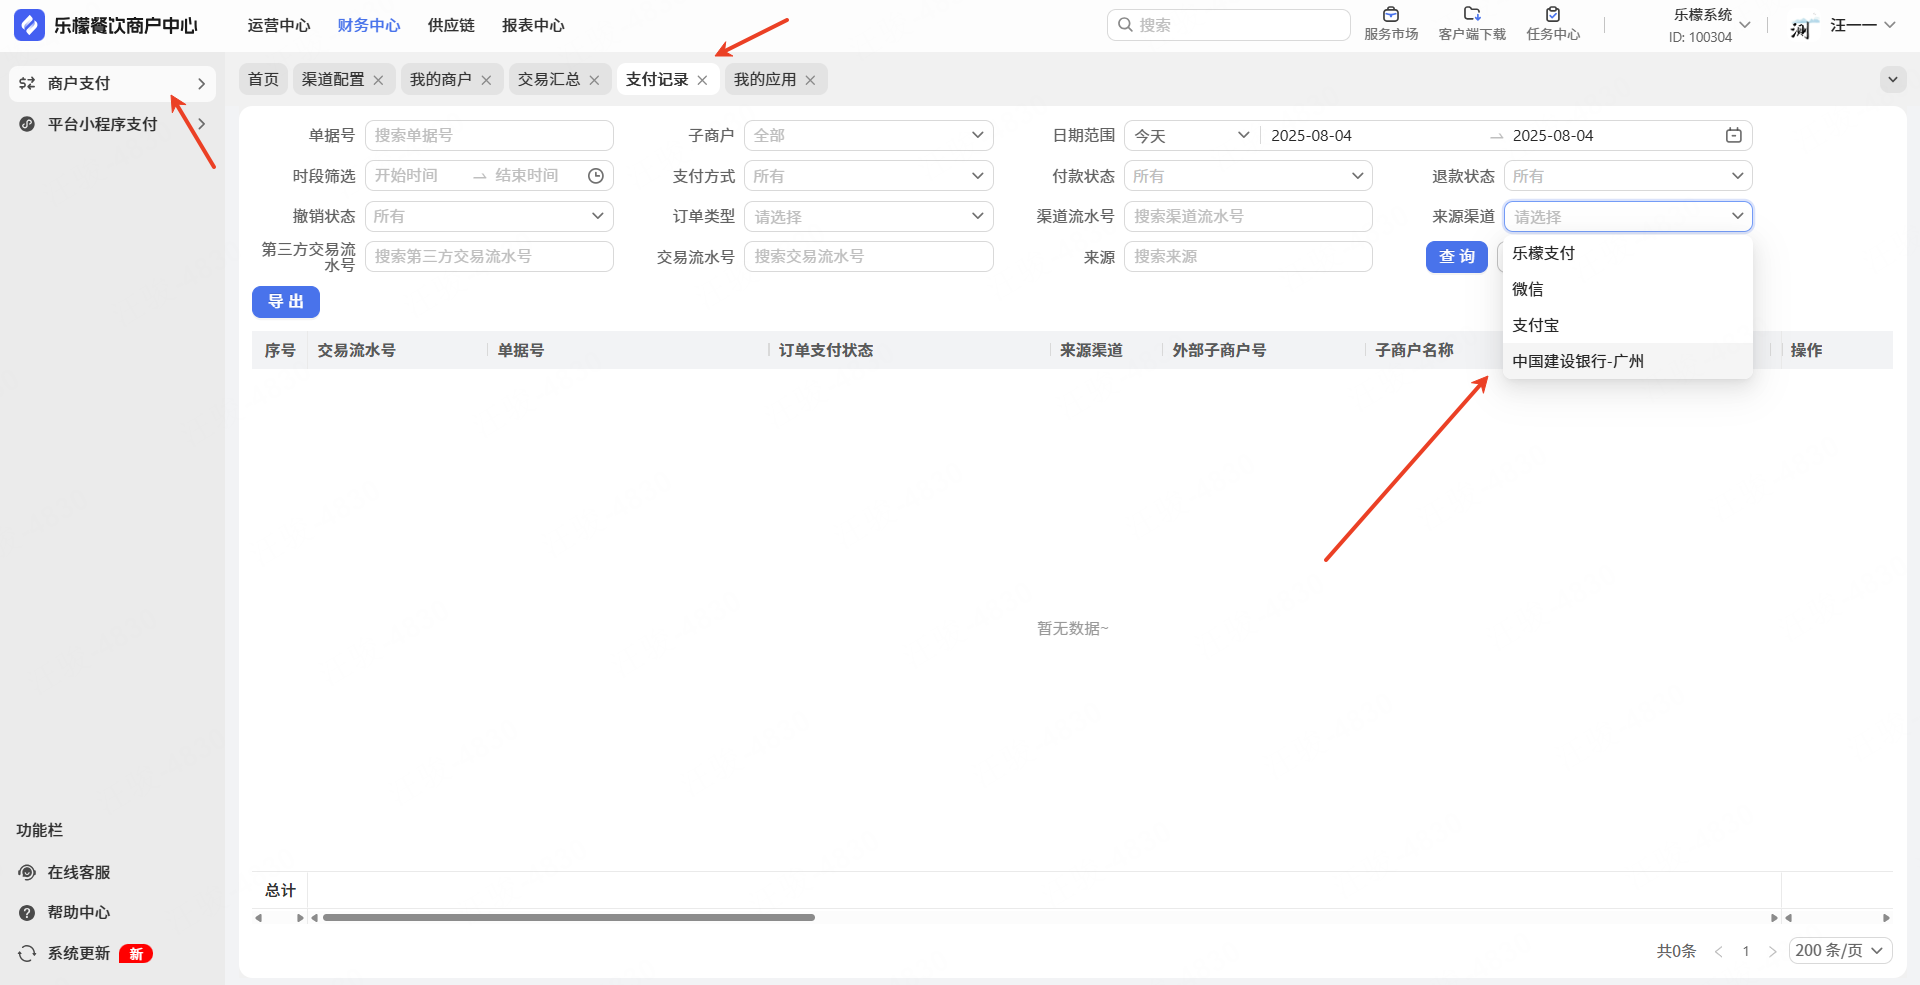1920x985 pixels.
Task: Click the tab list collapse chevron button
Action: point(1893,79)
